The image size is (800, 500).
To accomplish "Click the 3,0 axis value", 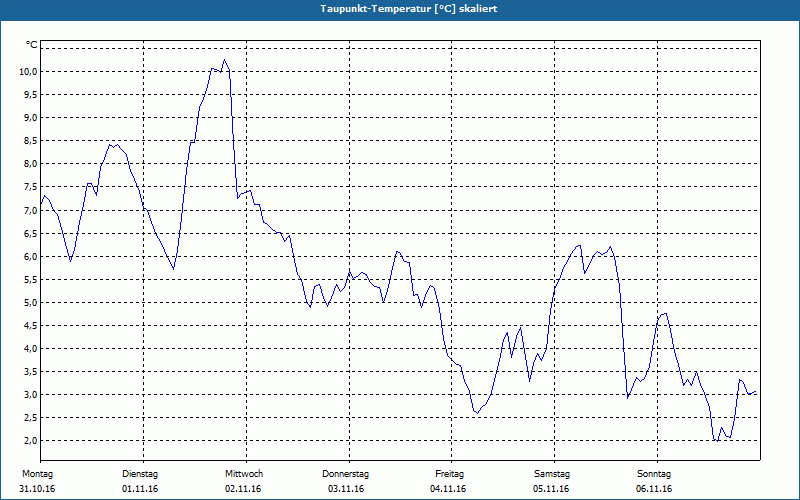I will (x=30, y=394).
